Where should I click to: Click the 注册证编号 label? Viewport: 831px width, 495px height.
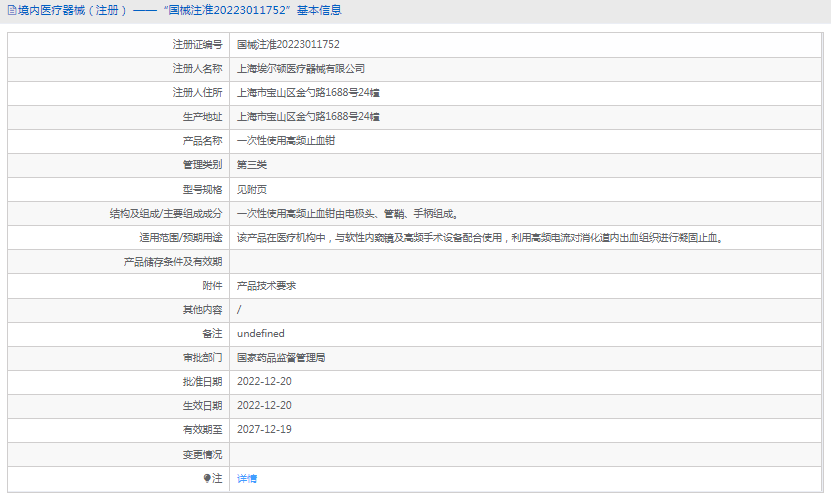point(197,45)
